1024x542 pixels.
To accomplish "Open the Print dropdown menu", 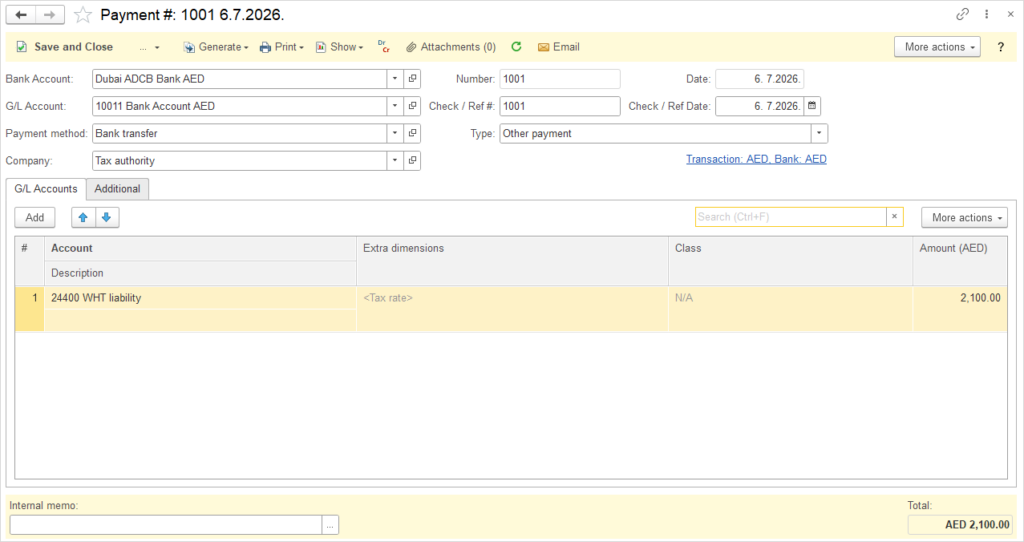I will (281, 47).
